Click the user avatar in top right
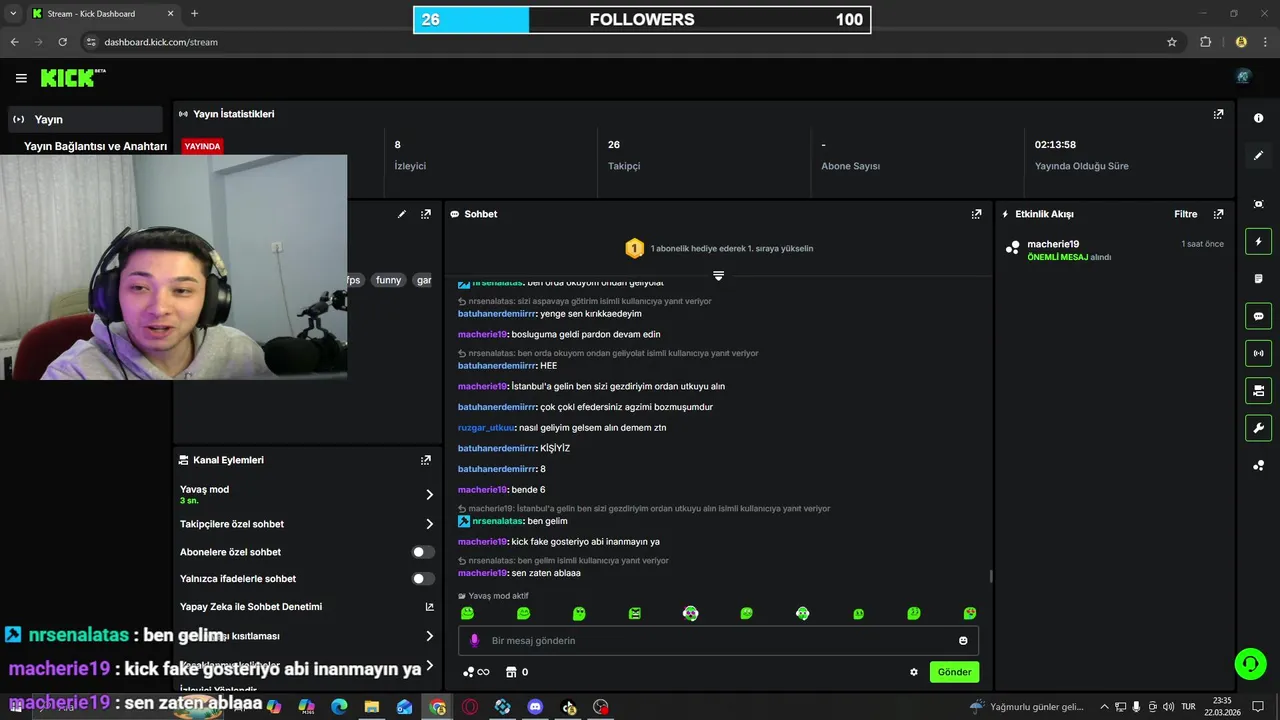 pos(1243,77)
